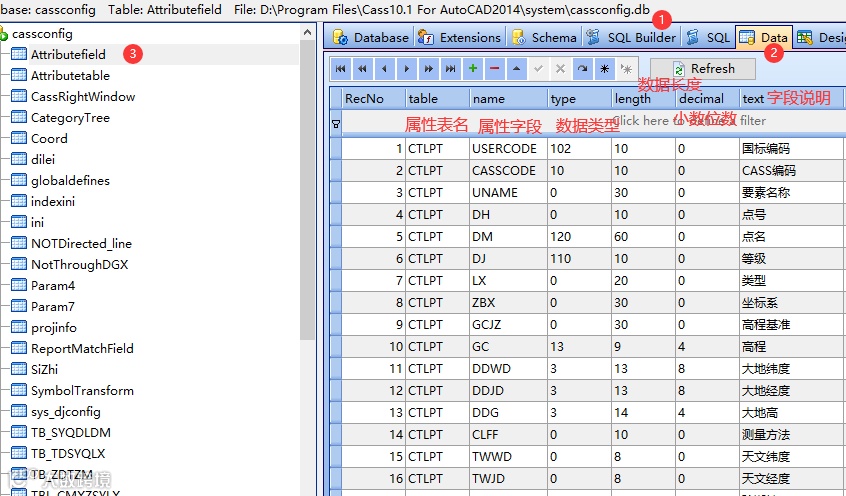The height and width of the screenshot is (496, 846).
Task: Select the DDWD name cell
Action: click(508, 369)
